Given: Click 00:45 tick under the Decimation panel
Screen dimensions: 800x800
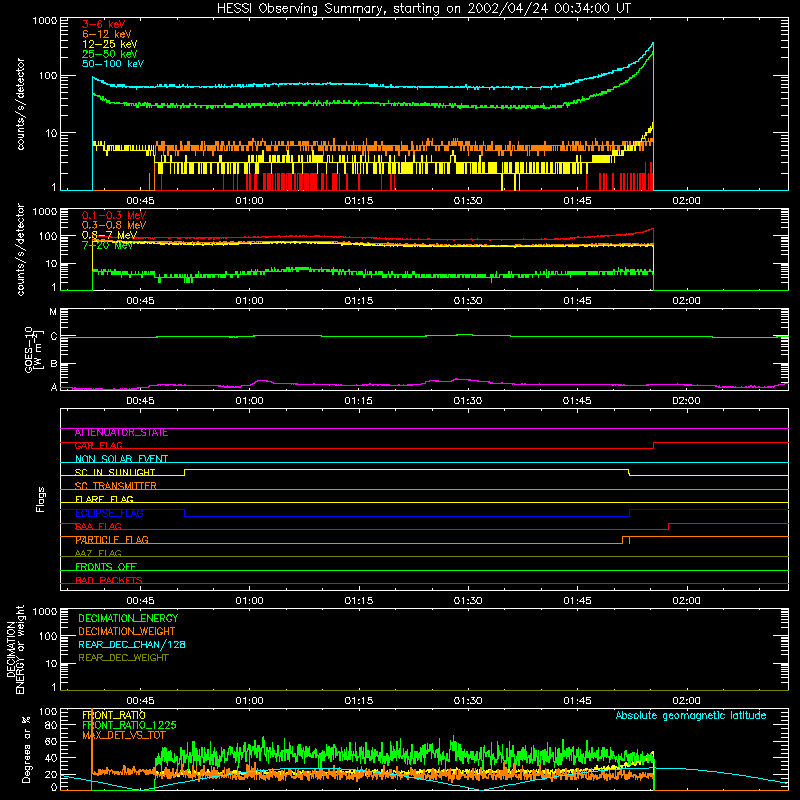Looking at the screenshot, I should [140, 701].
